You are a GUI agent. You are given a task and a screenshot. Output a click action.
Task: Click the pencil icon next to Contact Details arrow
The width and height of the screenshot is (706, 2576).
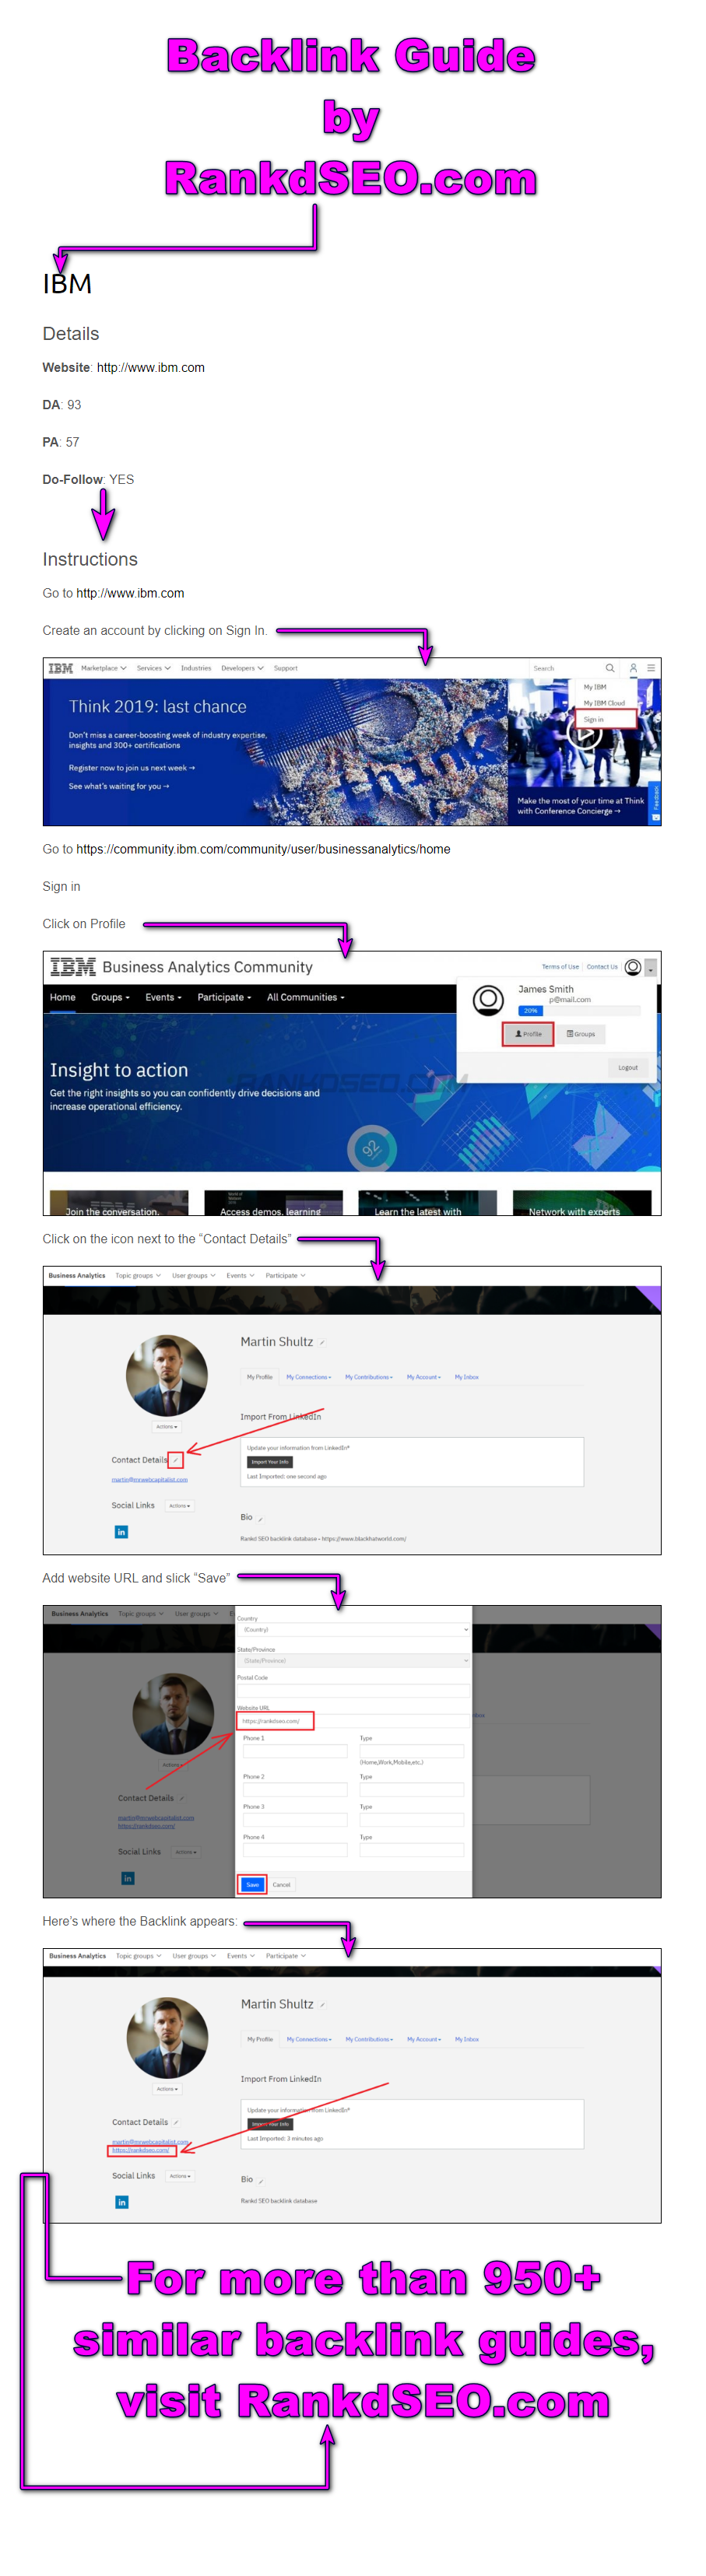tap(176, 1460)
